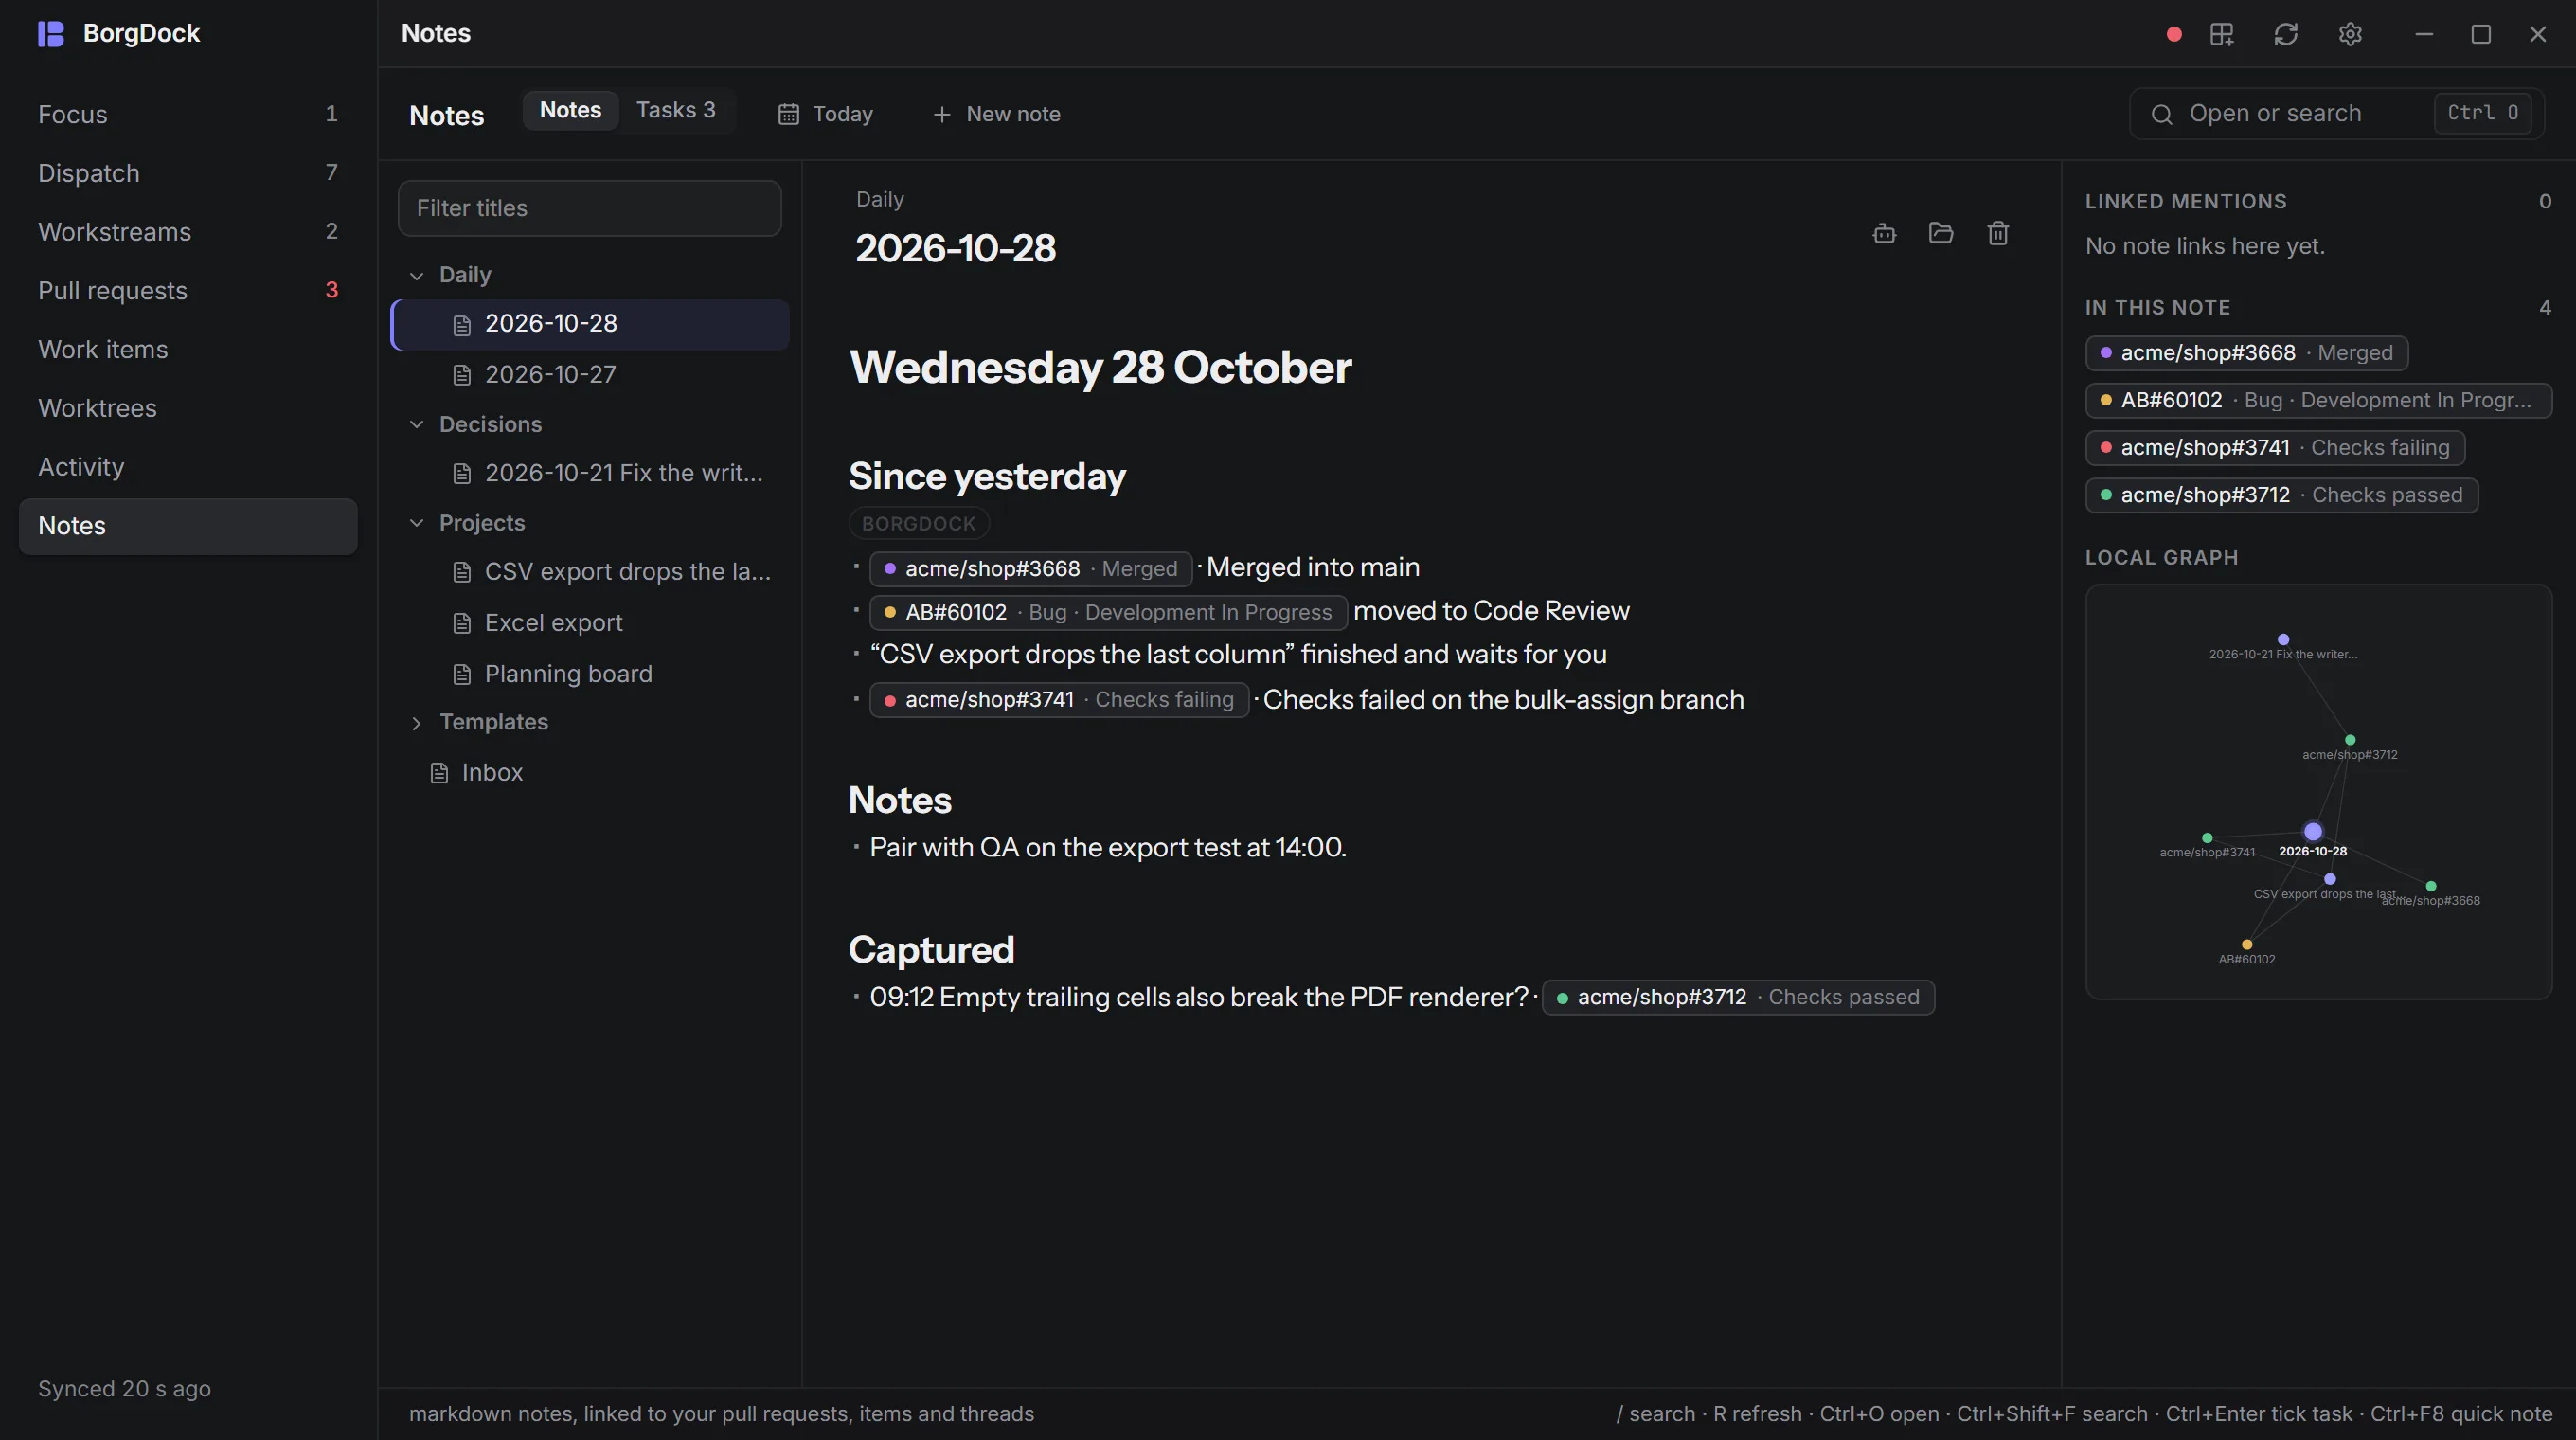Click the BorgDock logo icon
Image resolution: width=2576 pixels, height=1440 pixels.
(51, 34)
